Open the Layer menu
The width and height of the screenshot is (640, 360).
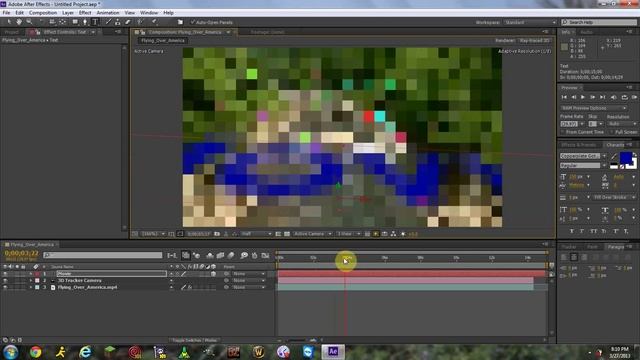pos(68,13)
